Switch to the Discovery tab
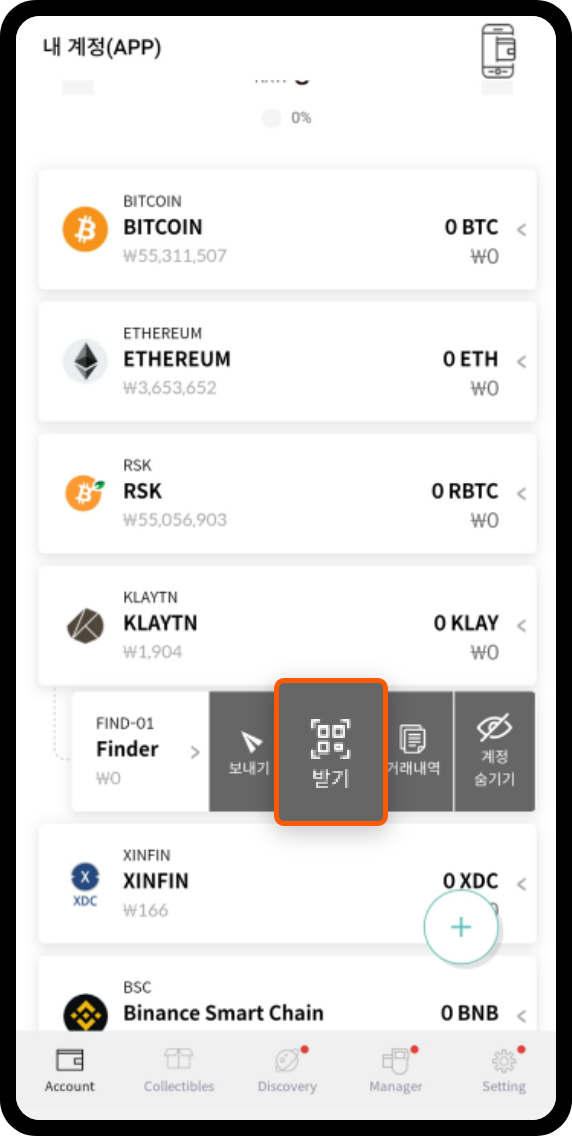Screen dimensions: 572x1136 click(287, 1071)
